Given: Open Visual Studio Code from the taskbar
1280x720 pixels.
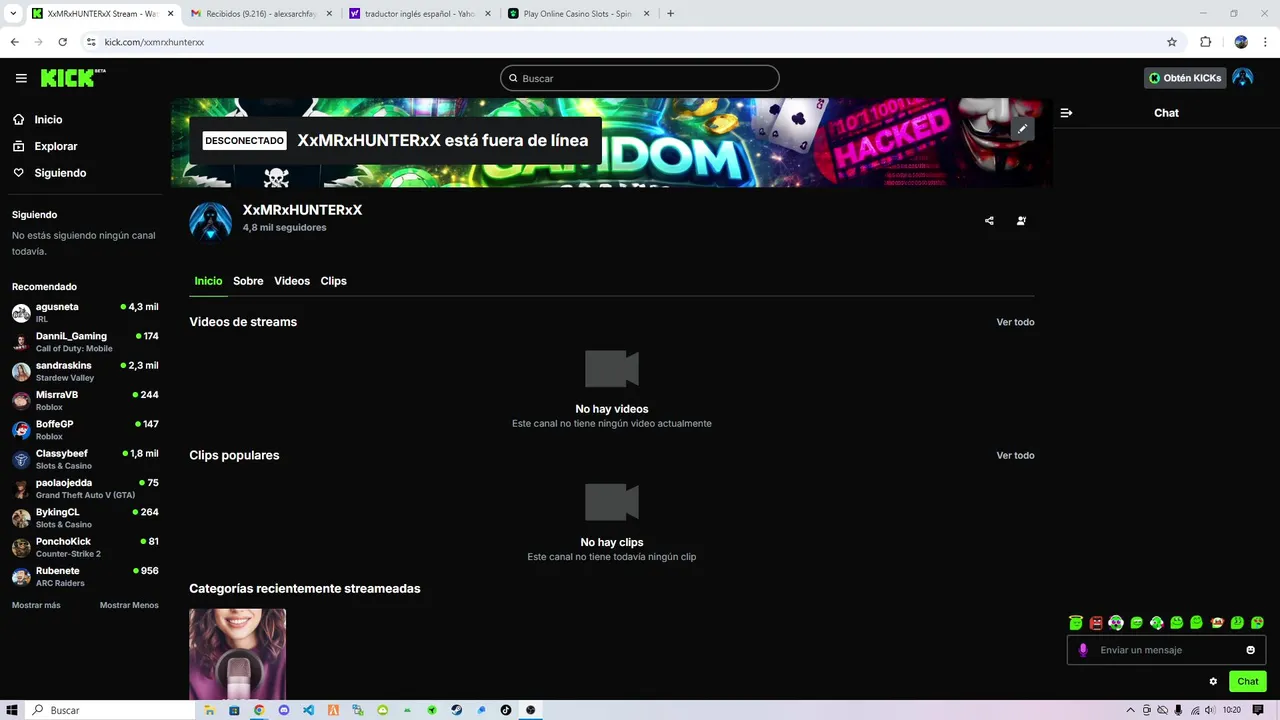Looking at the screenshot, I should point(308,710).
